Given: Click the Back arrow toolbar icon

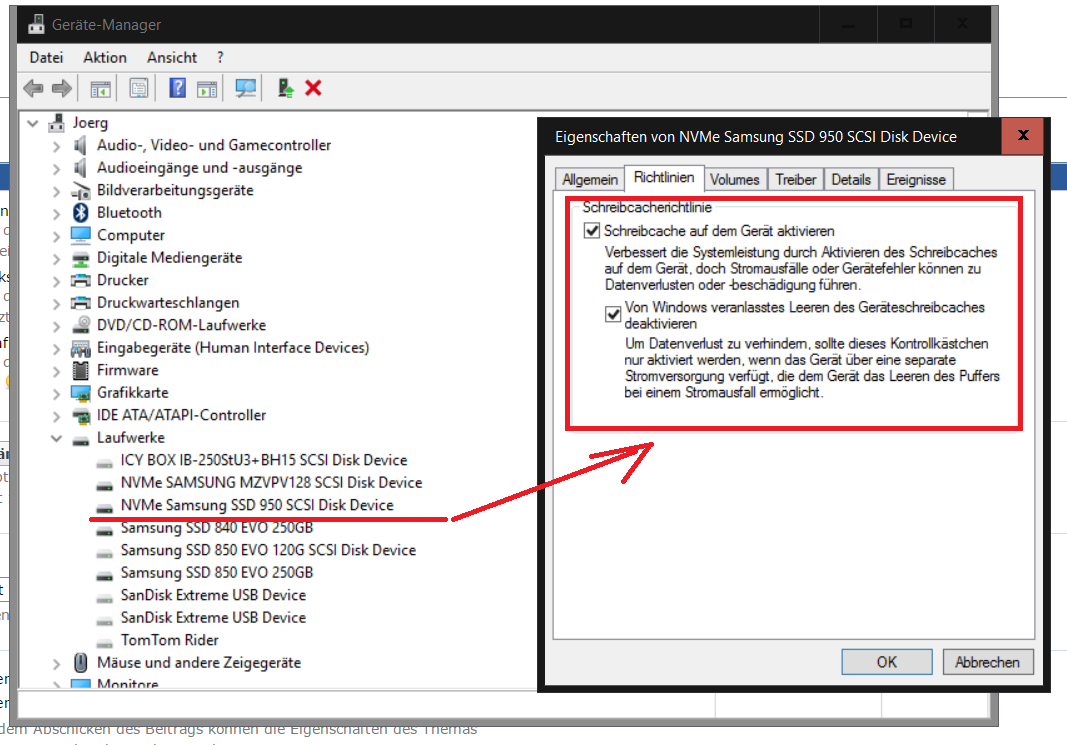Looking at the screenshot, I should 33,88.
